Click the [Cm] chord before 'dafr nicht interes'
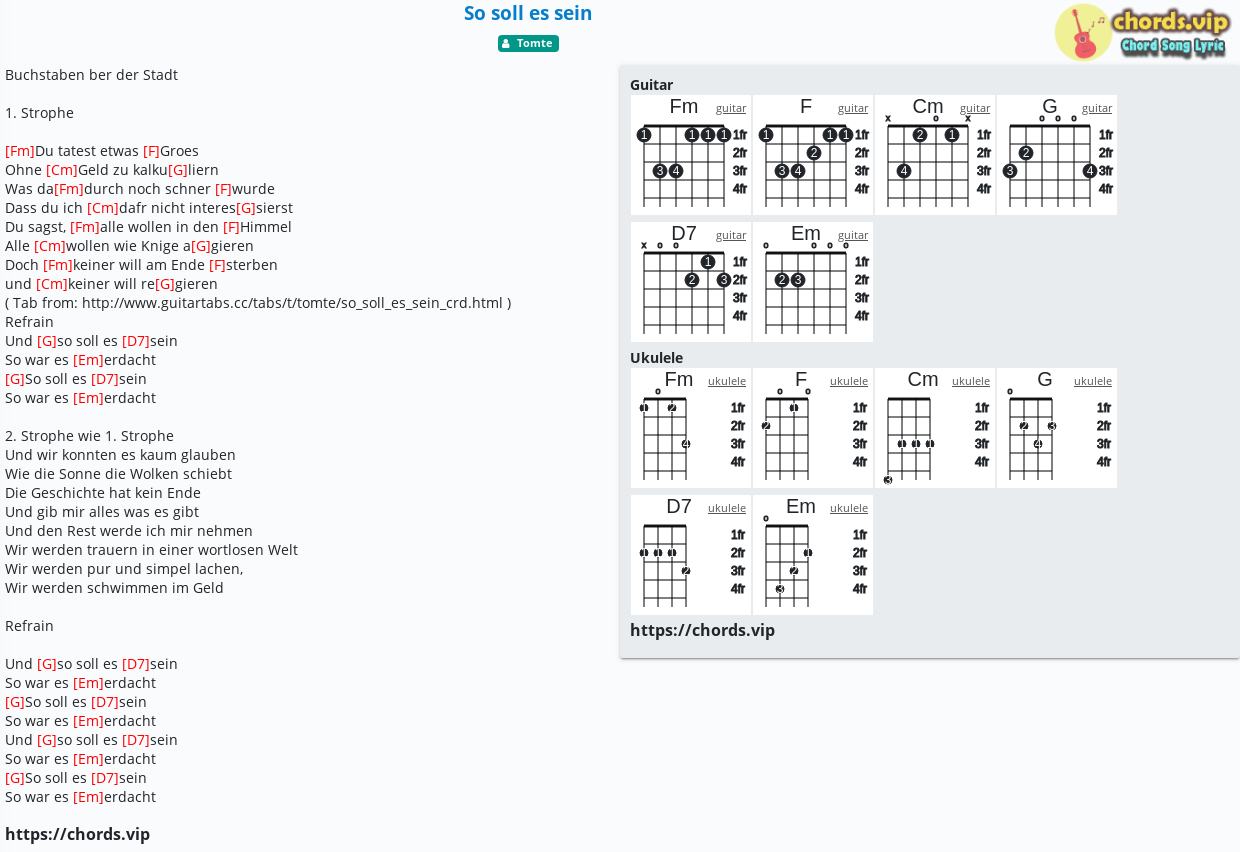 click(x=103, y=208)
